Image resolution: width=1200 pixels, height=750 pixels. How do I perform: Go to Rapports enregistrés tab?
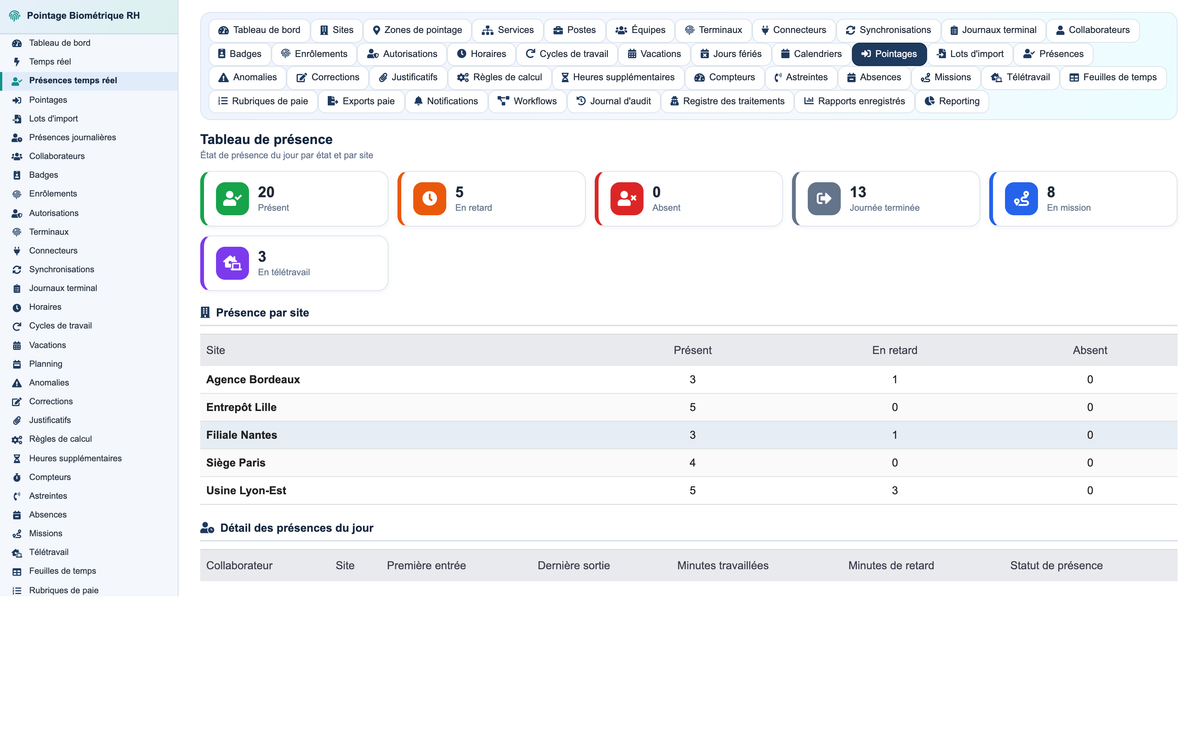(x=855, y=101)
